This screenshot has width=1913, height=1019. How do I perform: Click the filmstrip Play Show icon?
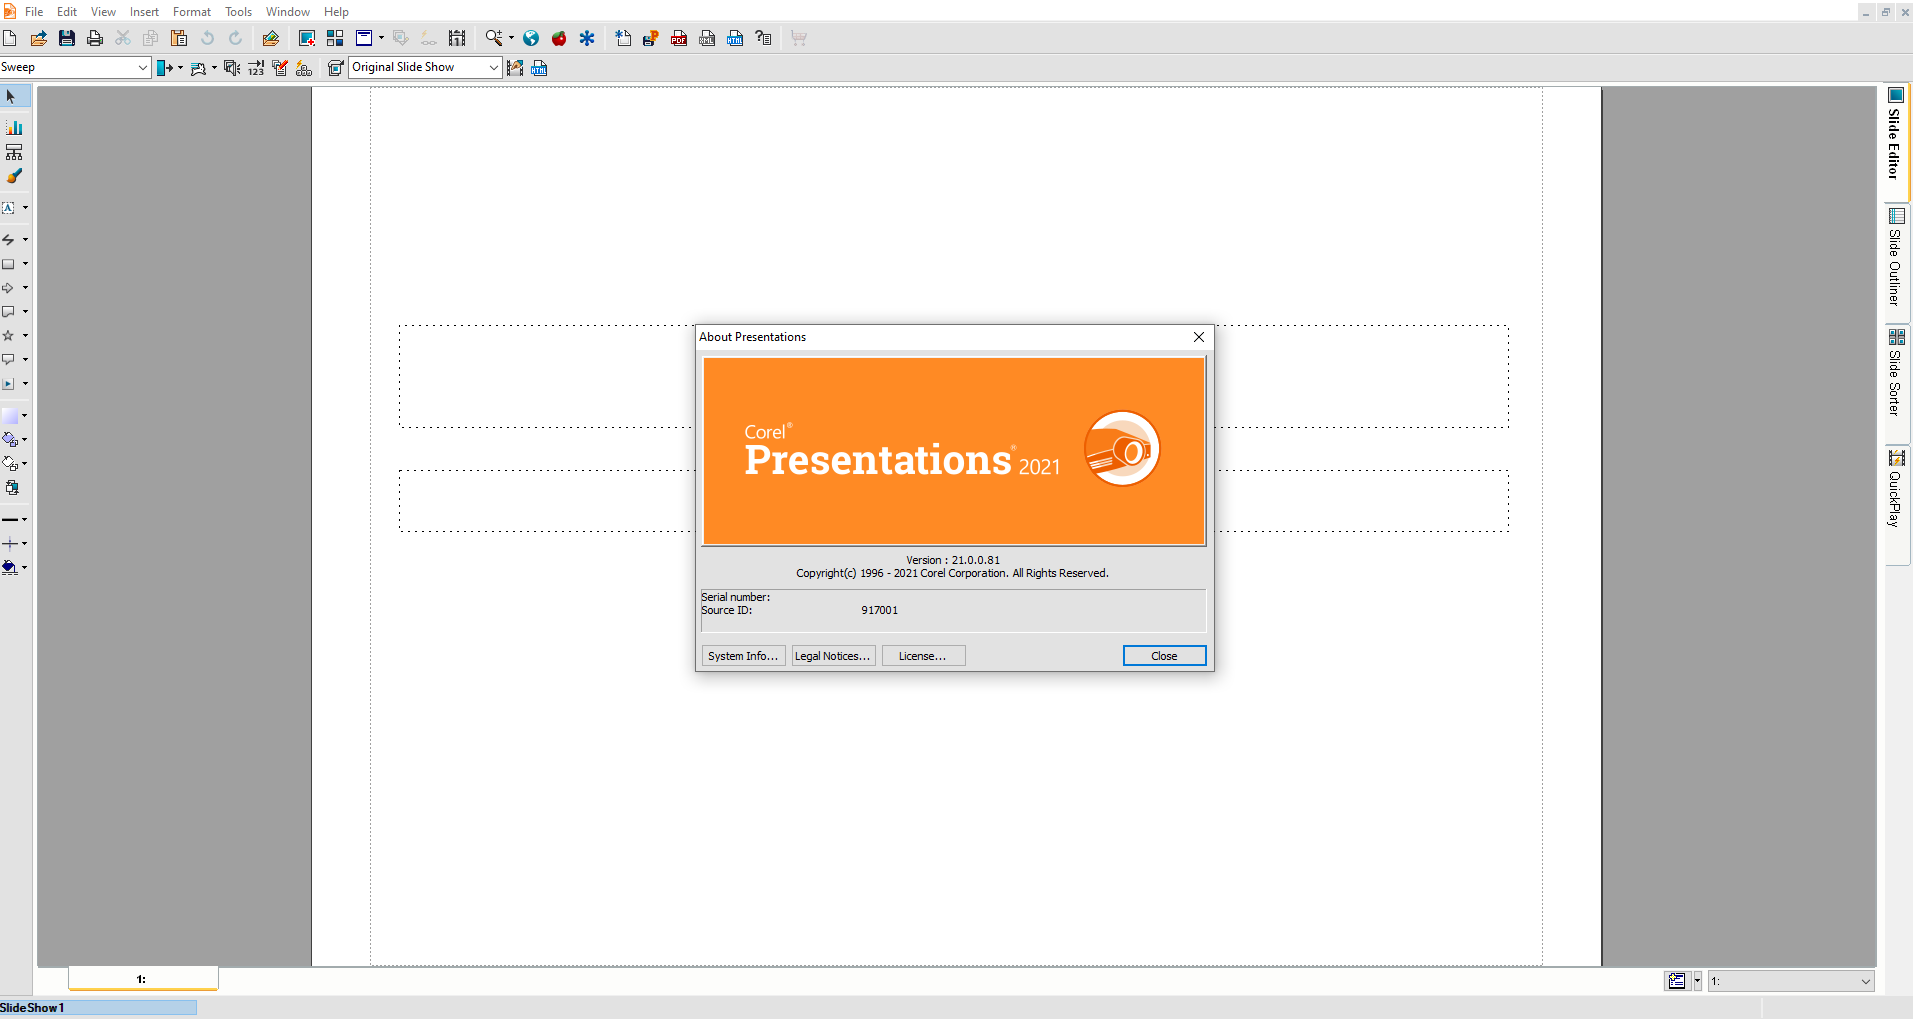coord(457,38)
